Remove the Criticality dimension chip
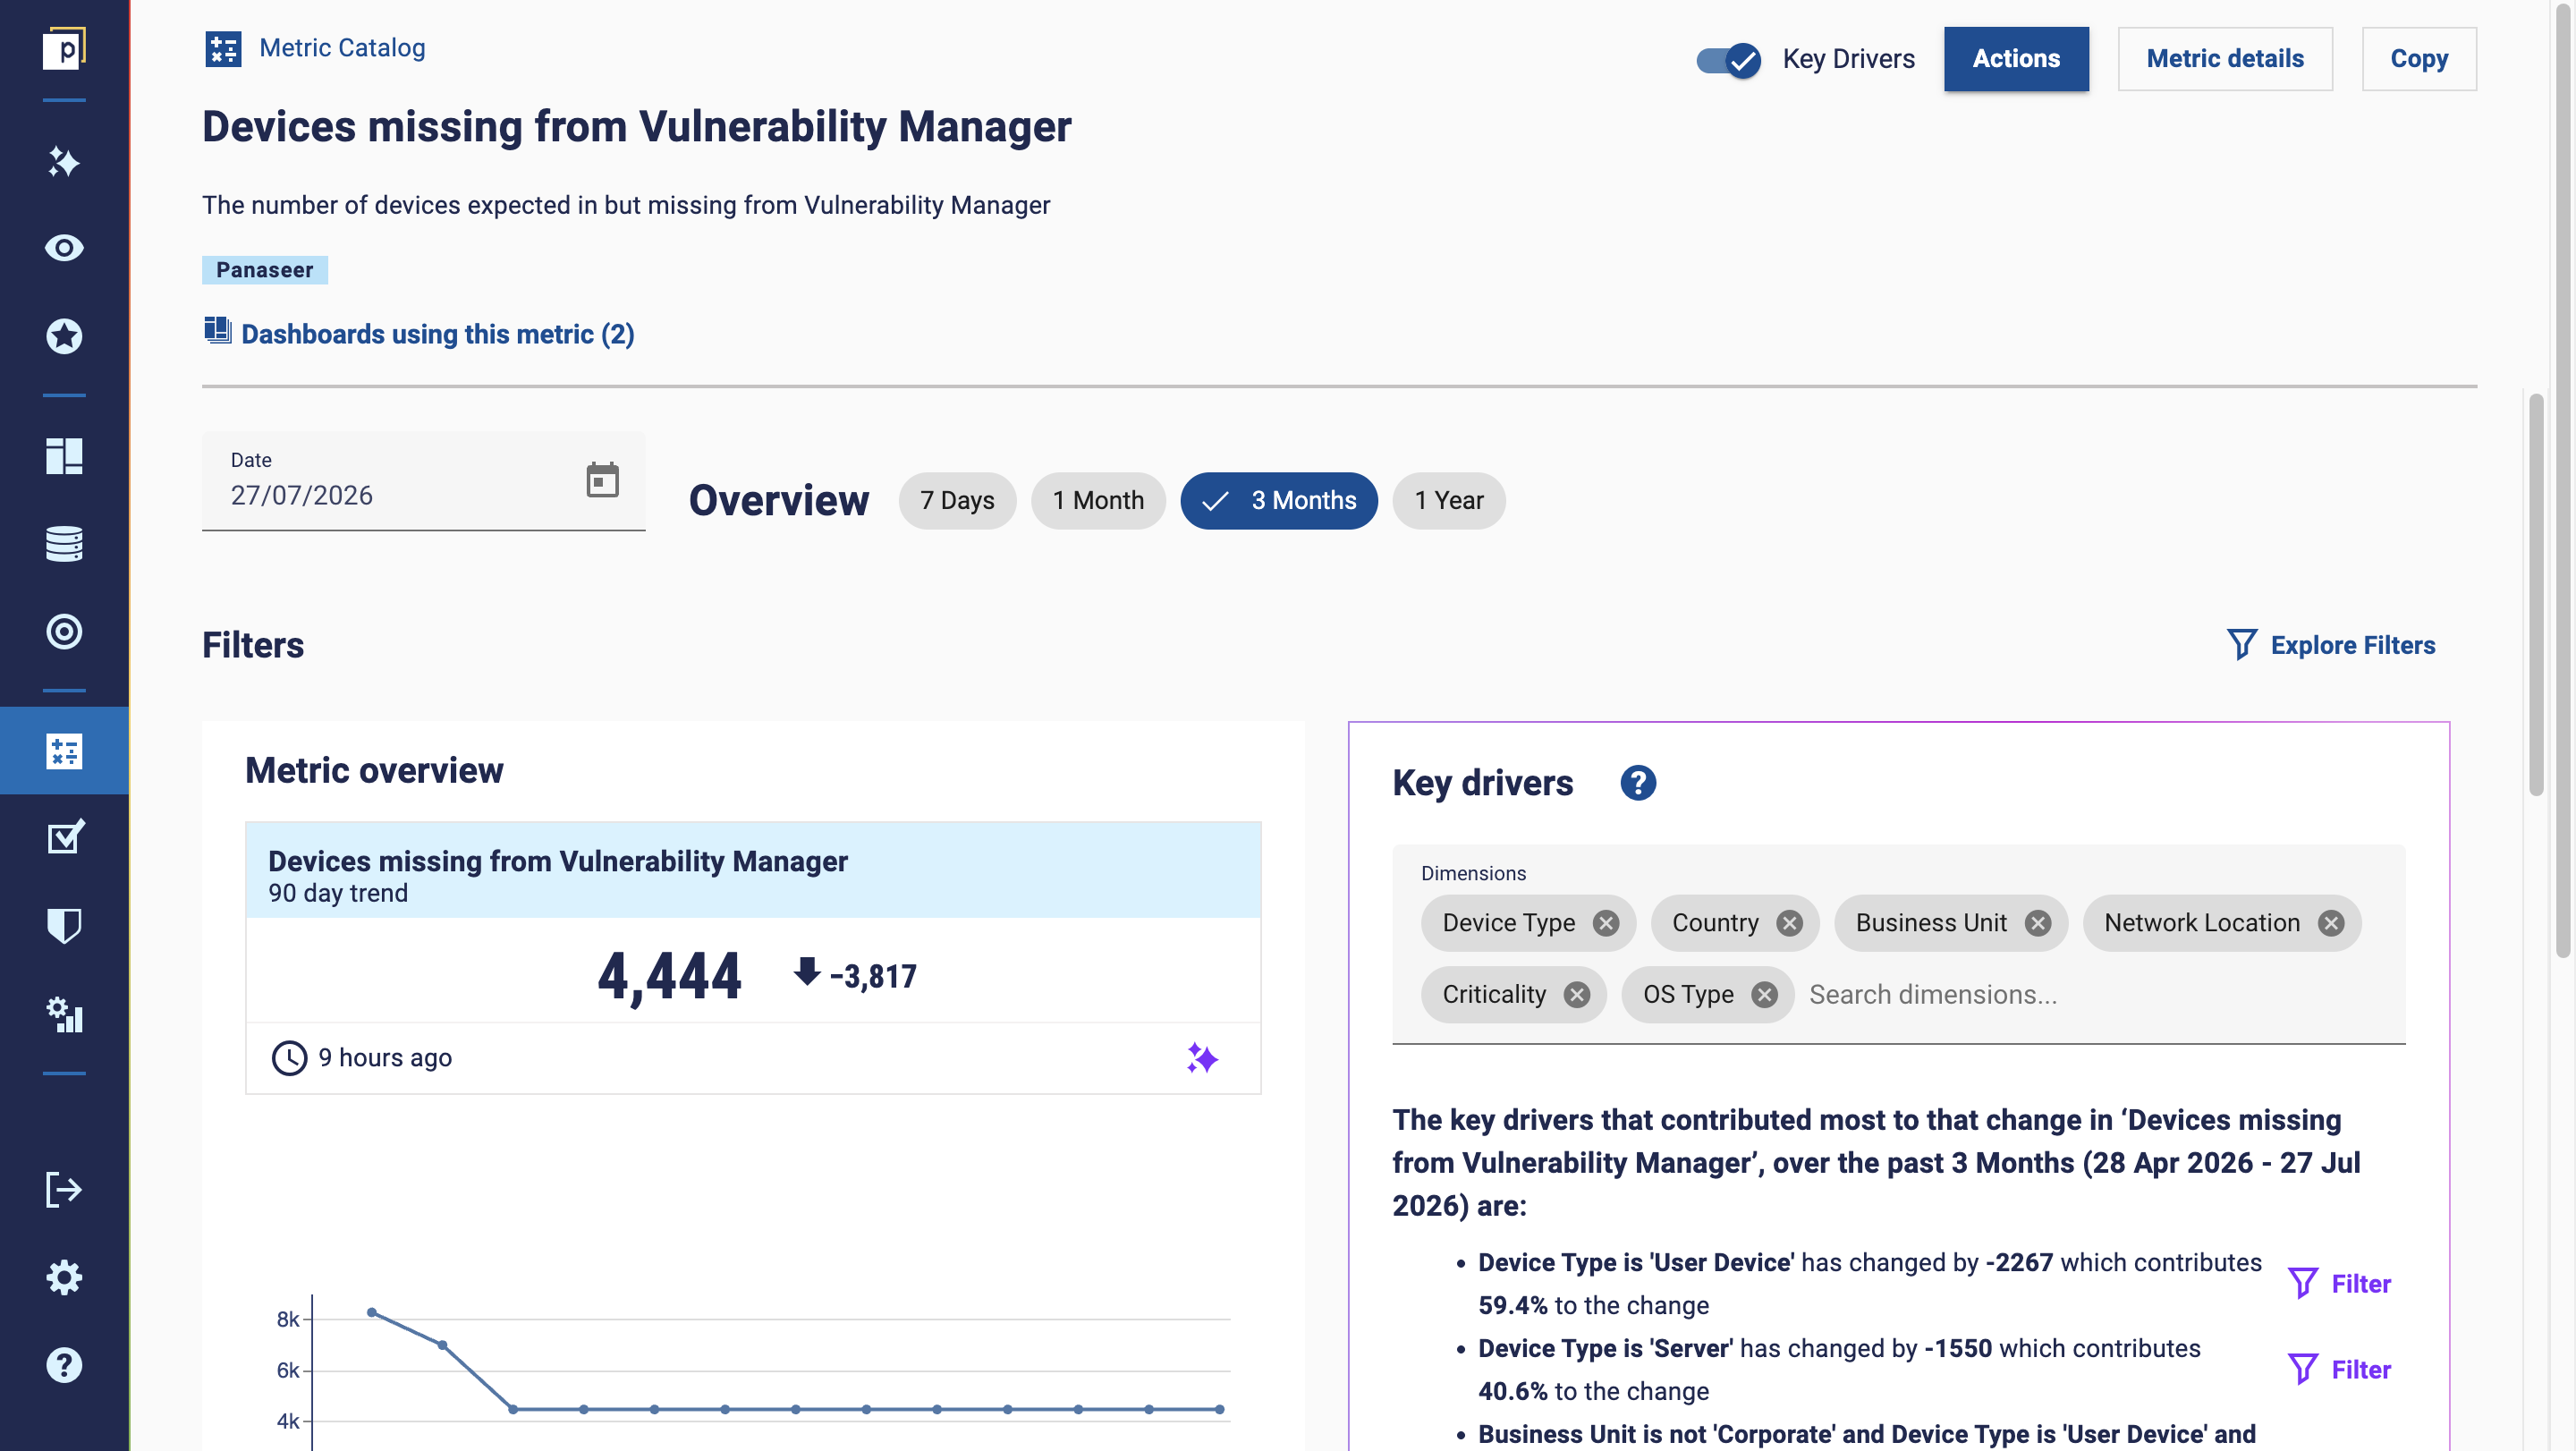 pyautogui.click(x=1577, y=995)
